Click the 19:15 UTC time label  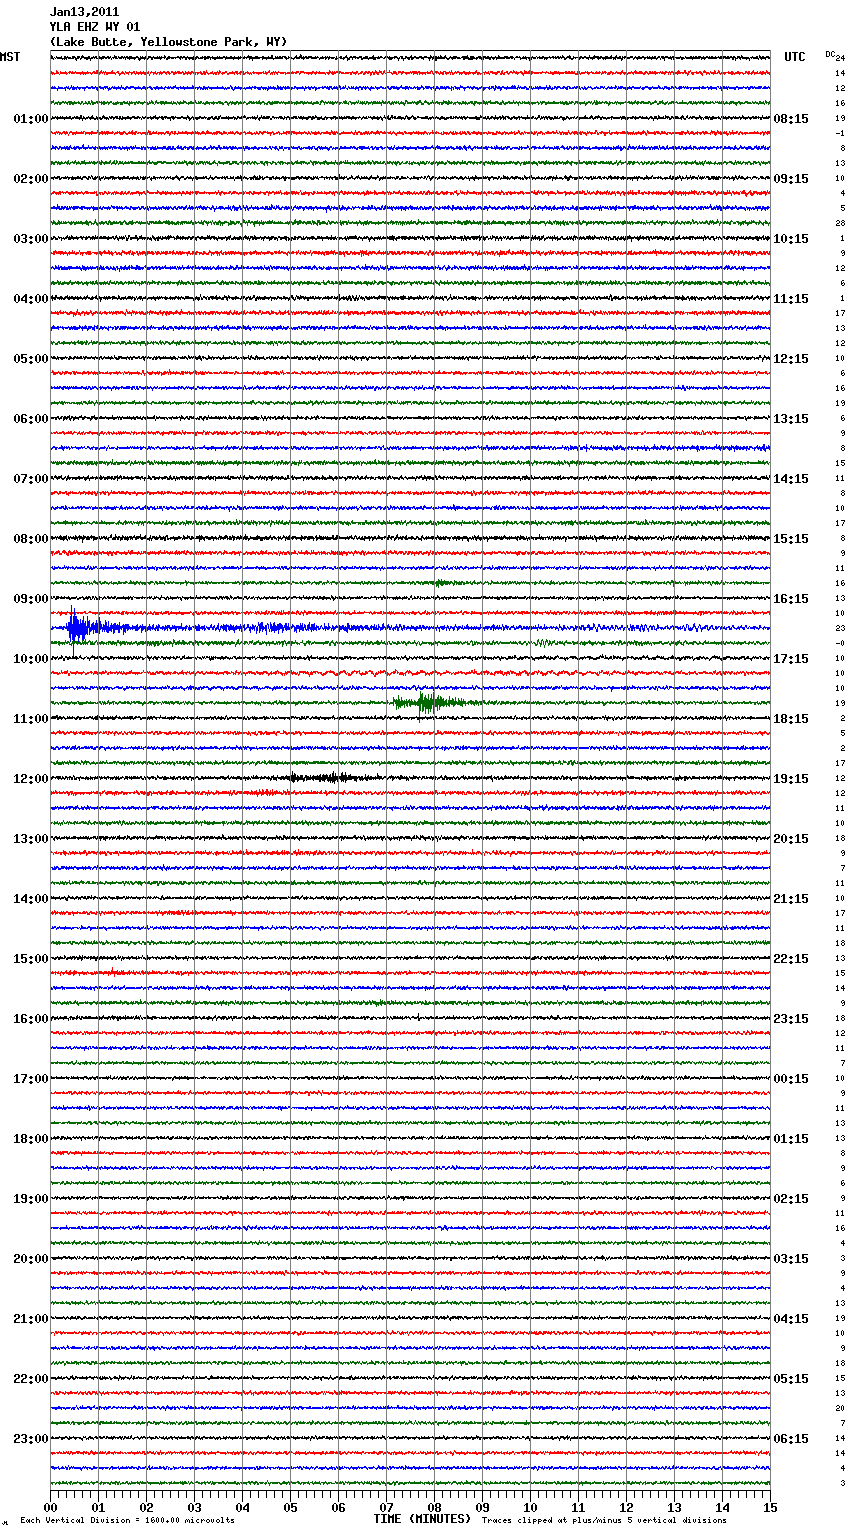tap(791, 779)
